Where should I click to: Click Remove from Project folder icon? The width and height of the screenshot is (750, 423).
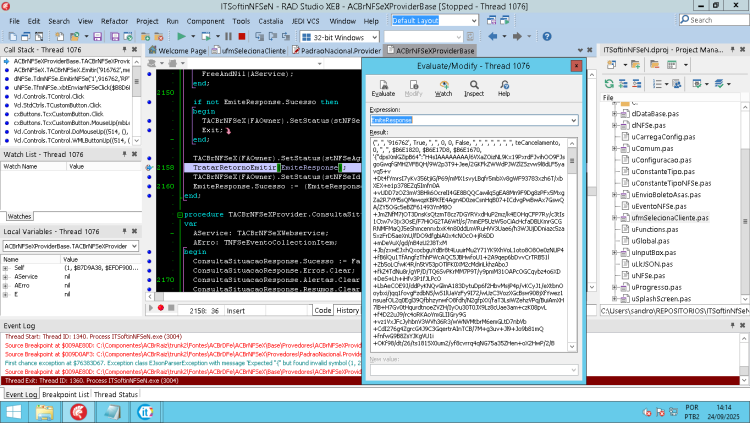[x=654, y=65]
